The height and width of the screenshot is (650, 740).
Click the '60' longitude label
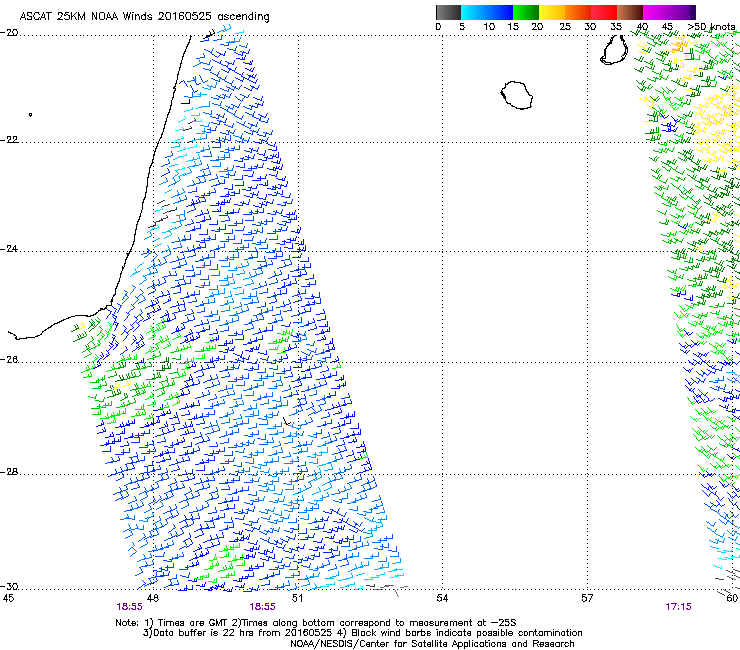[732, 598]
